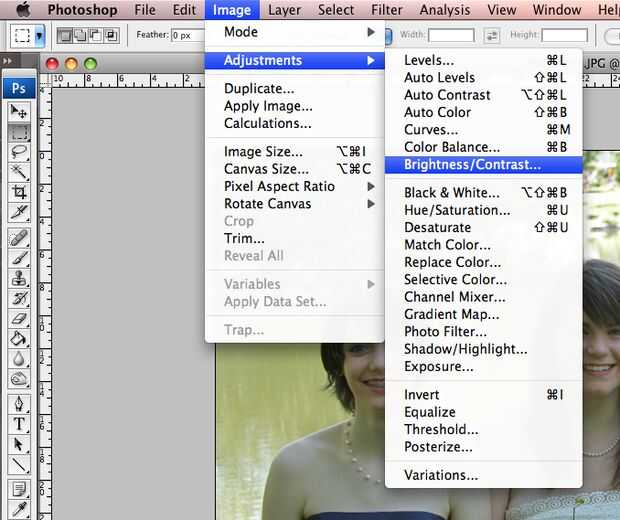Choose Add to Selection mode
This screenshot has height=520, width=620.
point(80,36)
